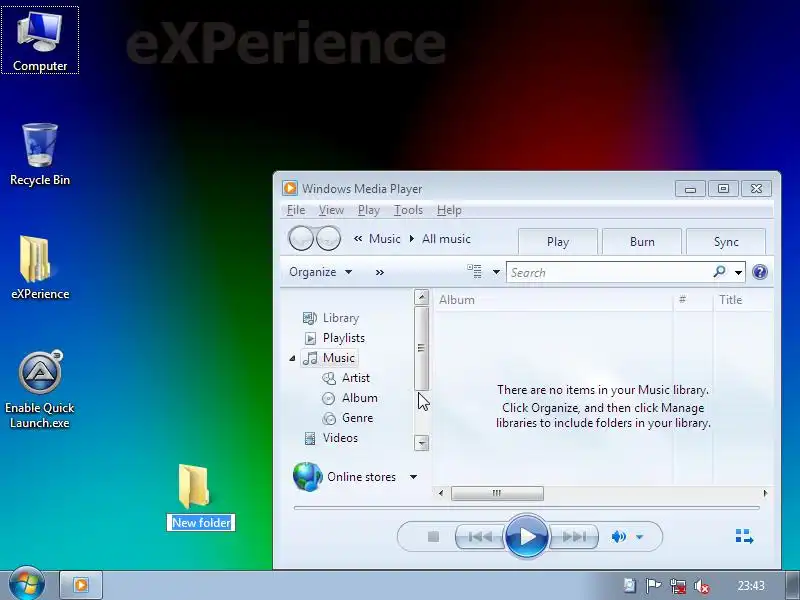Click the Windows Media Player title icon
The height and width of the screenshot is (600, 800).
click(290, 188)
